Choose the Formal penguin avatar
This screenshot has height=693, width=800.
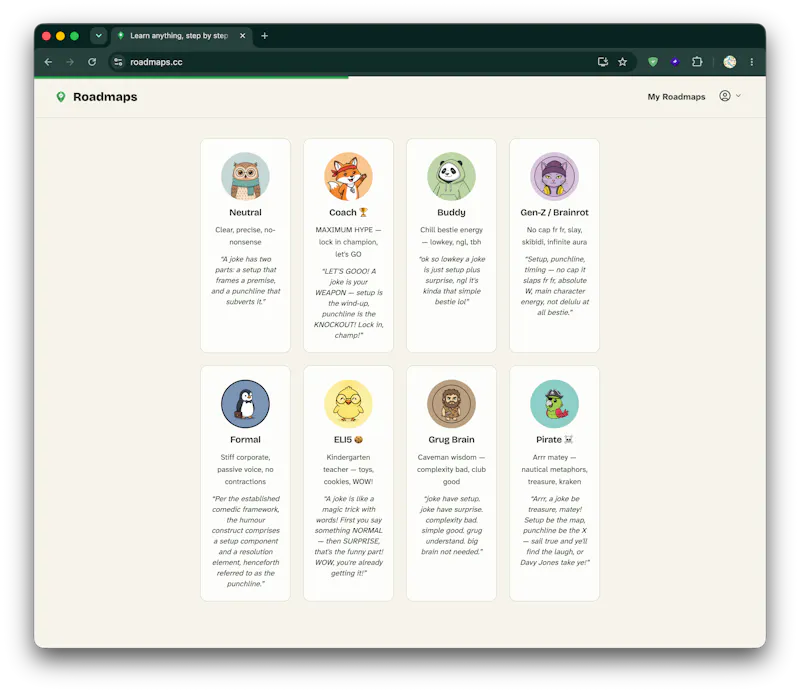point(245,404)
